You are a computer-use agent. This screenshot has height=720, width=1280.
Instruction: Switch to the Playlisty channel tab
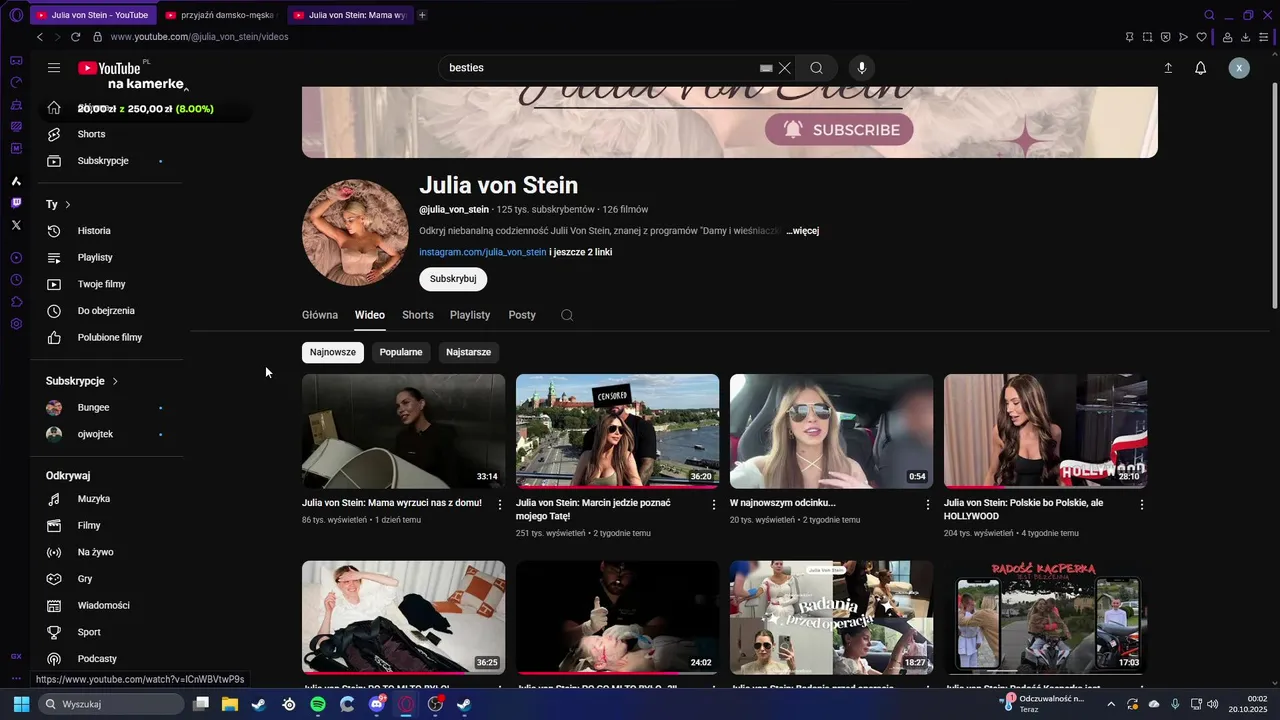[x=470, y=315]
